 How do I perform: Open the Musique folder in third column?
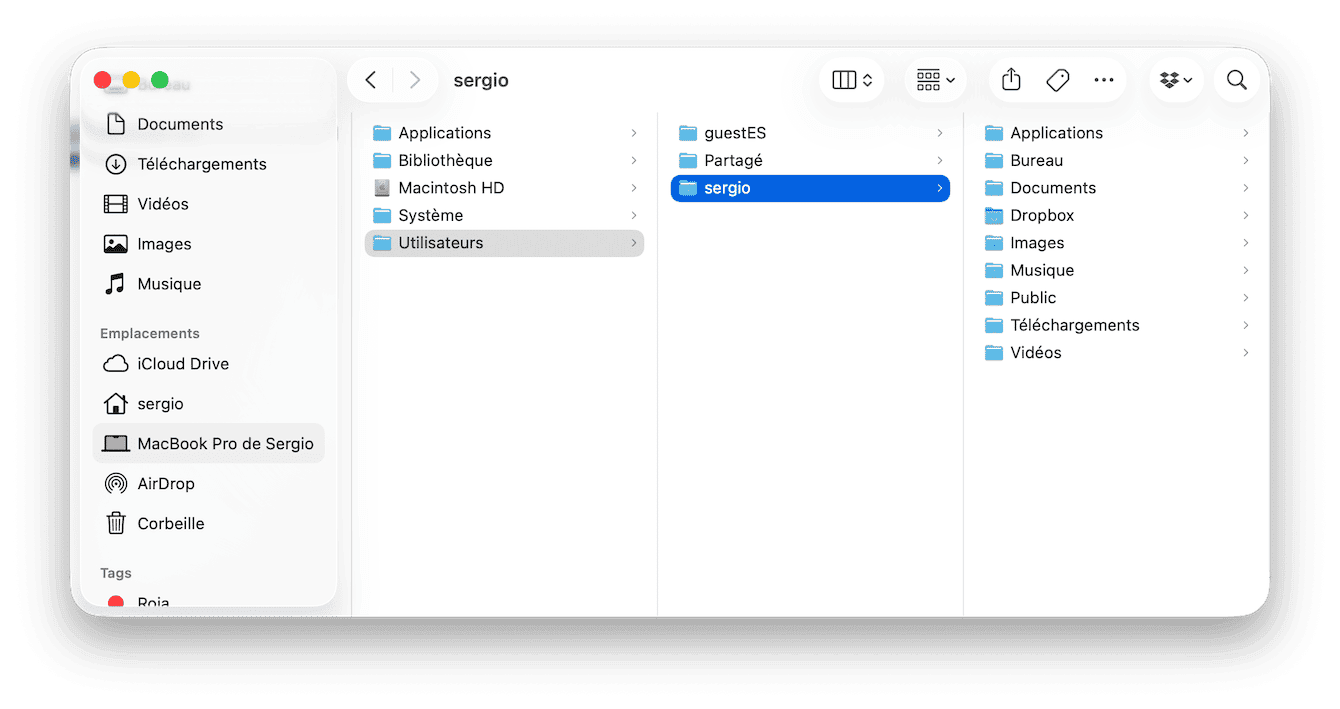tap(1041, 271)
